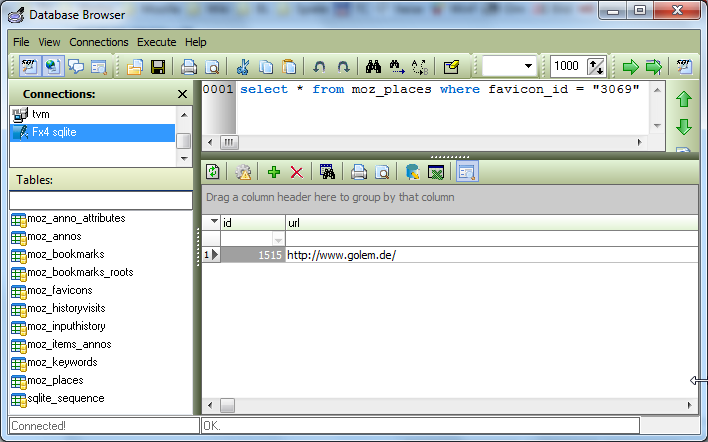This screenshot has height=442, width=708.
Task: Click the Undo arrow in the toolbar
Action: click(x=319, y=67)
